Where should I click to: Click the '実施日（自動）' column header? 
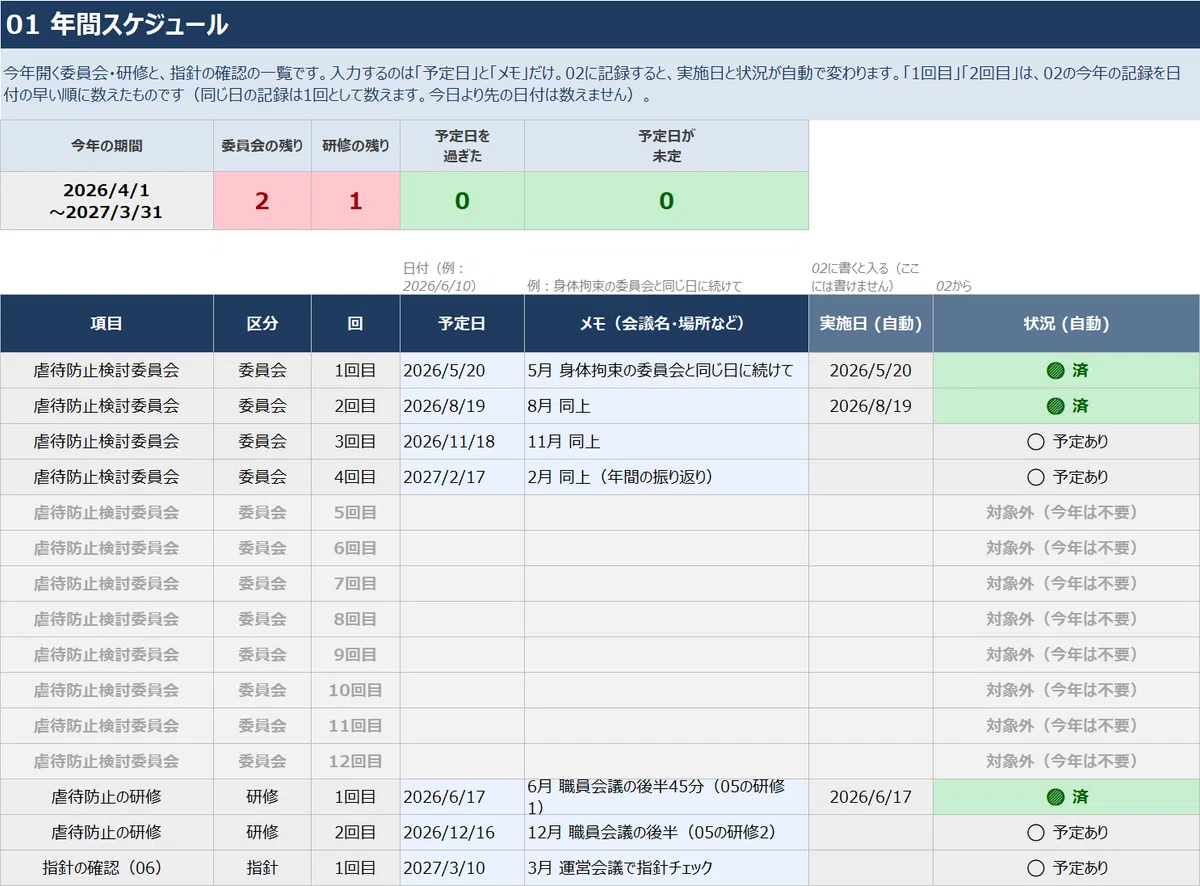tap(871, 324)
